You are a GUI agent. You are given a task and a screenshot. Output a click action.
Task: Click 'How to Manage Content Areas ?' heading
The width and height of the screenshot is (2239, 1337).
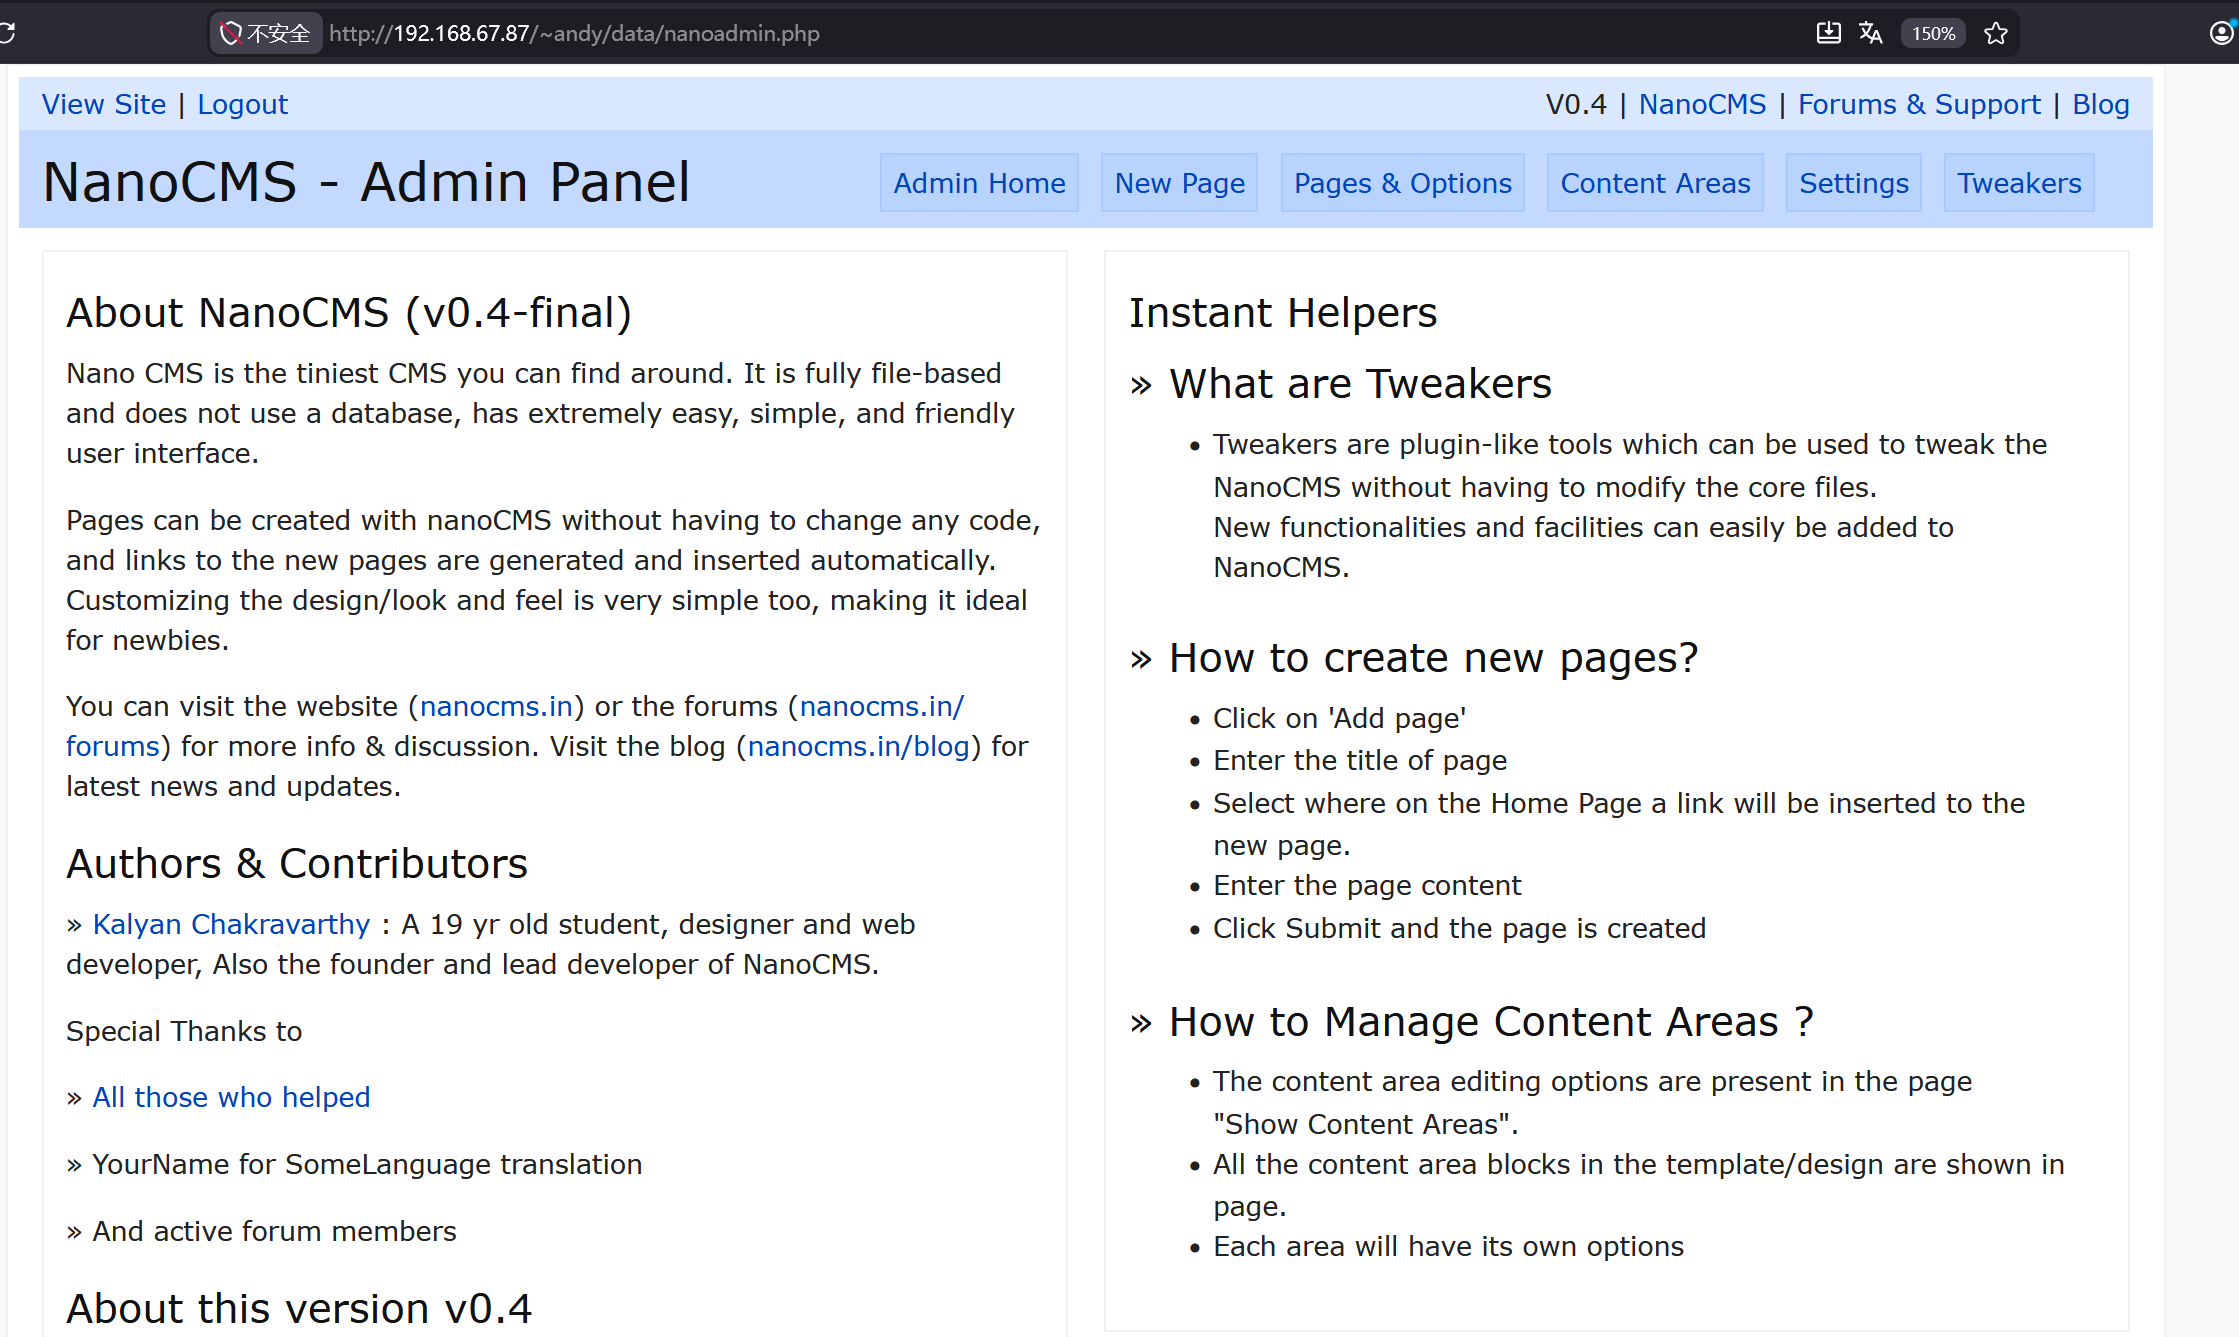(1490, 1022)
